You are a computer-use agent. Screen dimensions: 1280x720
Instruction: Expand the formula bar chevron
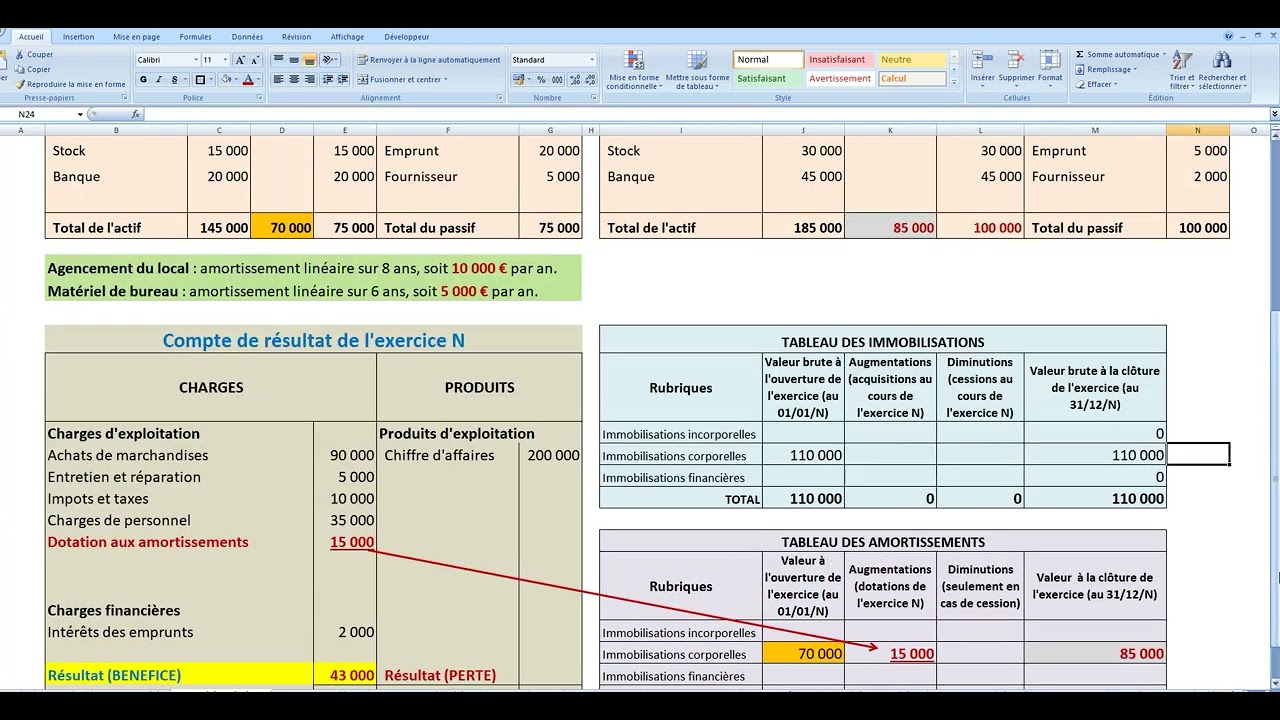click(1274, 114)
